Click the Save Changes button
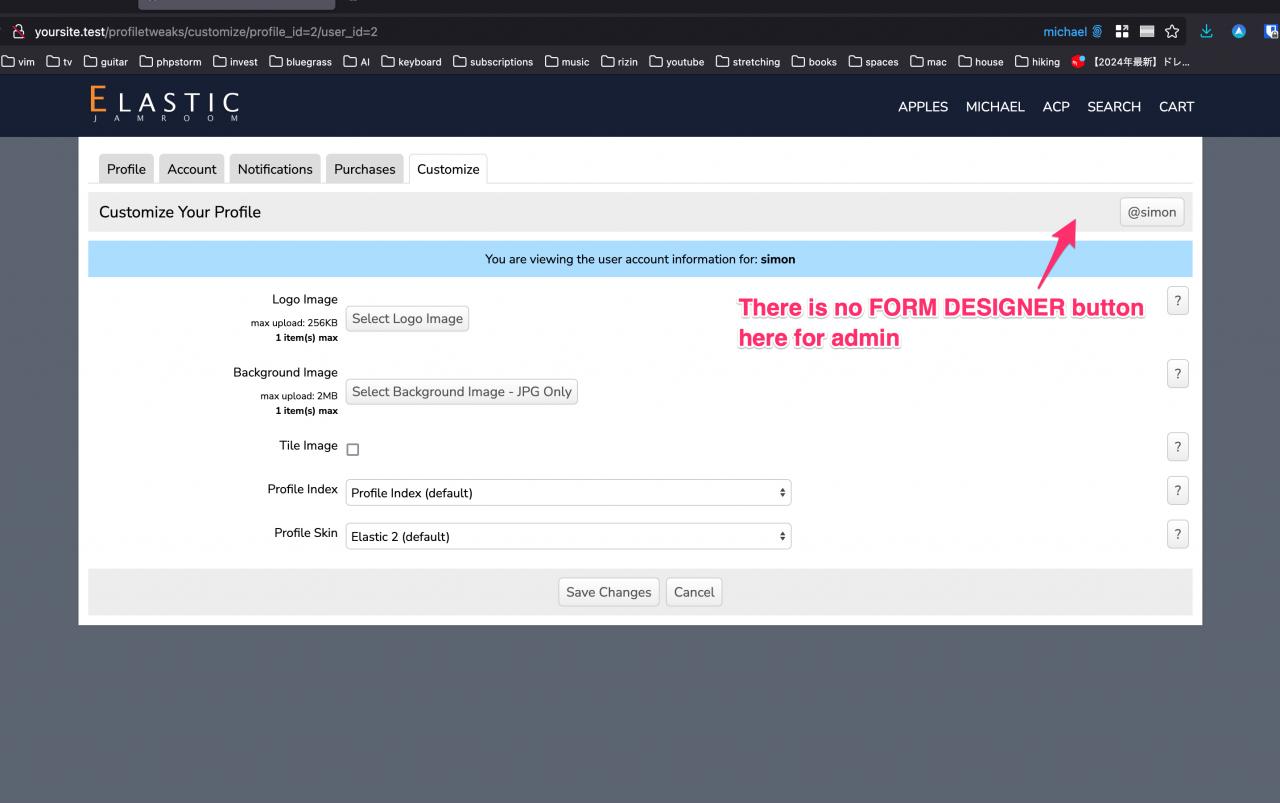1280x803 pixels. 609,592
